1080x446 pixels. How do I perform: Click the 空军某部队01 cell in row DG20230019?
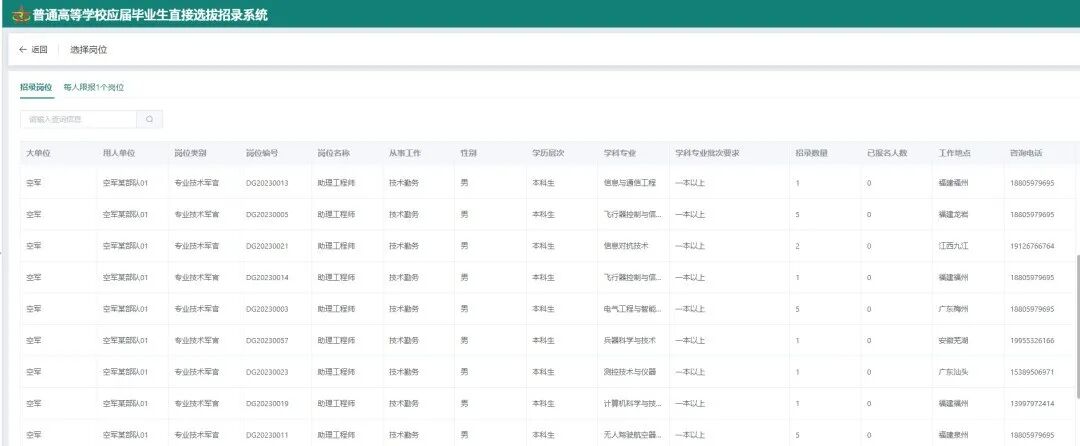click(x=125, y=403)
